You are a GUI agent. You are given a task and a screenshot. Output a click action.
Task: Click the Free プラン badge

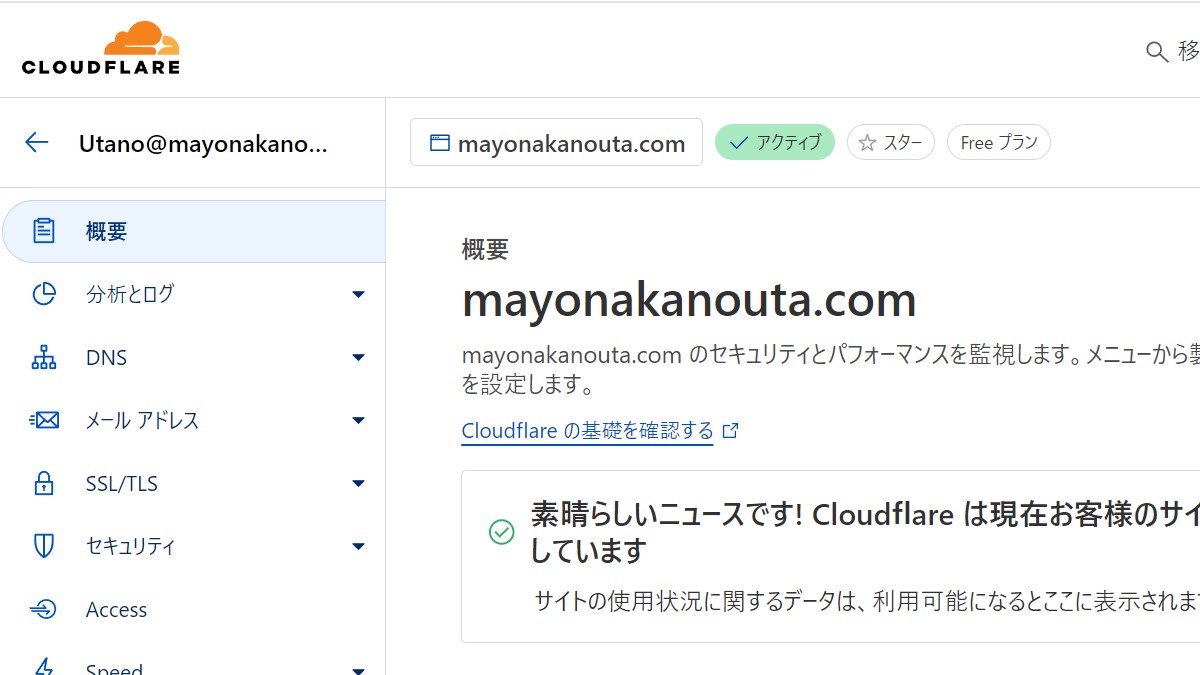click(999, 143)
